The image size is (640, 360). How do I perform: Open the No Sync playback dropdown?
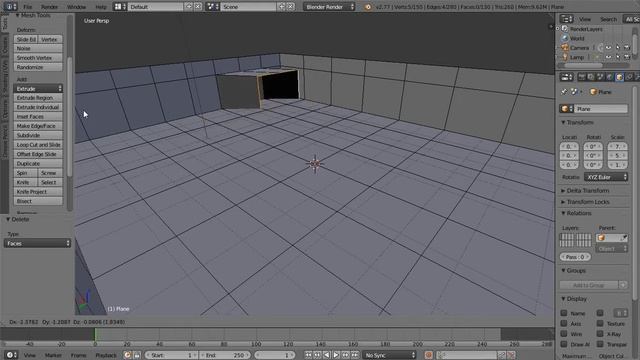click(389, 355)
